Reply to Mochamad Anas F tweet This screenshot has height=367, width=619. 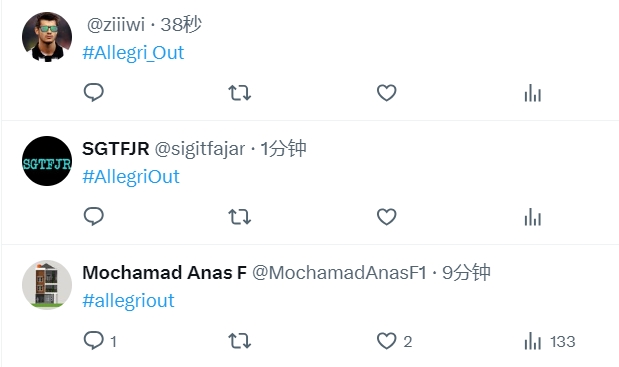[100, 341]
